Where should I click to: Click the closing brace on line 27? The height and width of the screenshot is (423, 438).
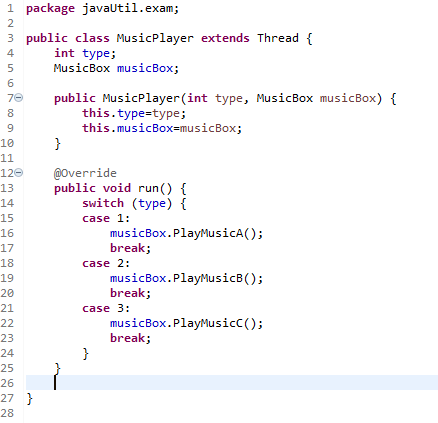(29, 398)
